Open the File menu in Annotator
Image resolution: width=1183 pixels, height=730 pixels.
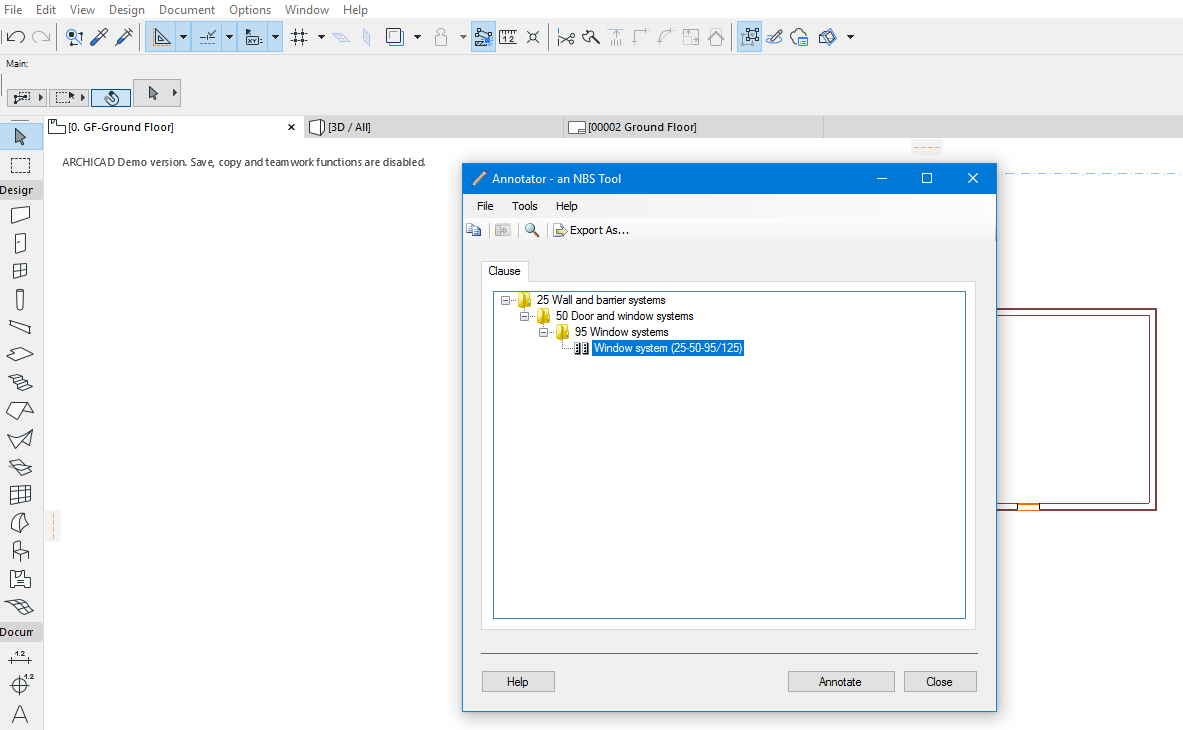(x=485, y=206)
